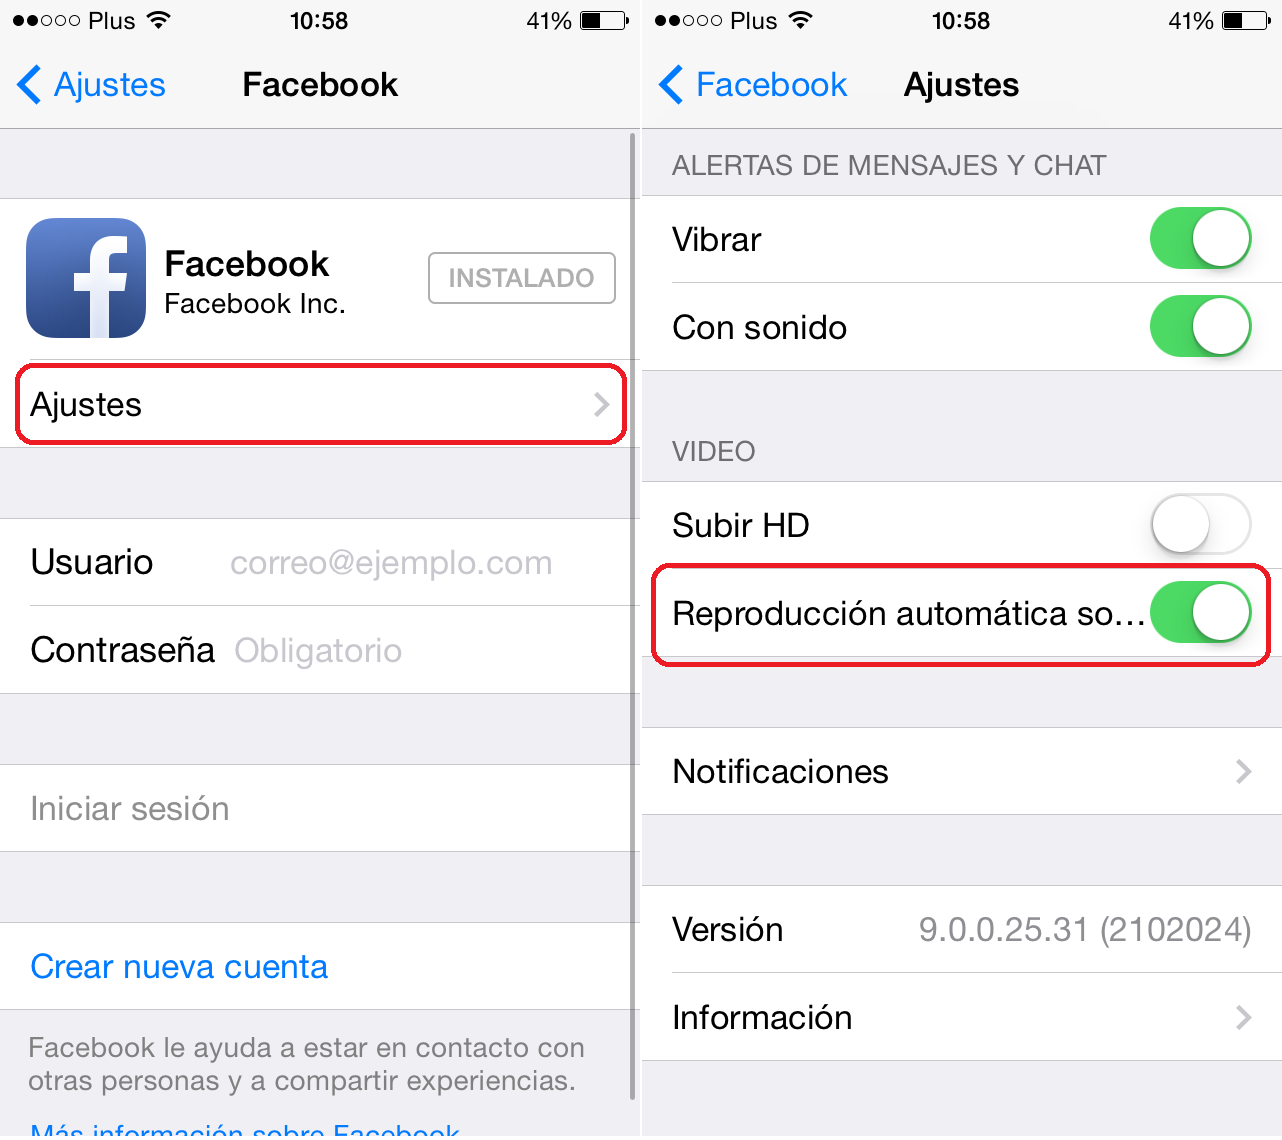Tap the left screen Wi-Fi icon

[159, 20]
